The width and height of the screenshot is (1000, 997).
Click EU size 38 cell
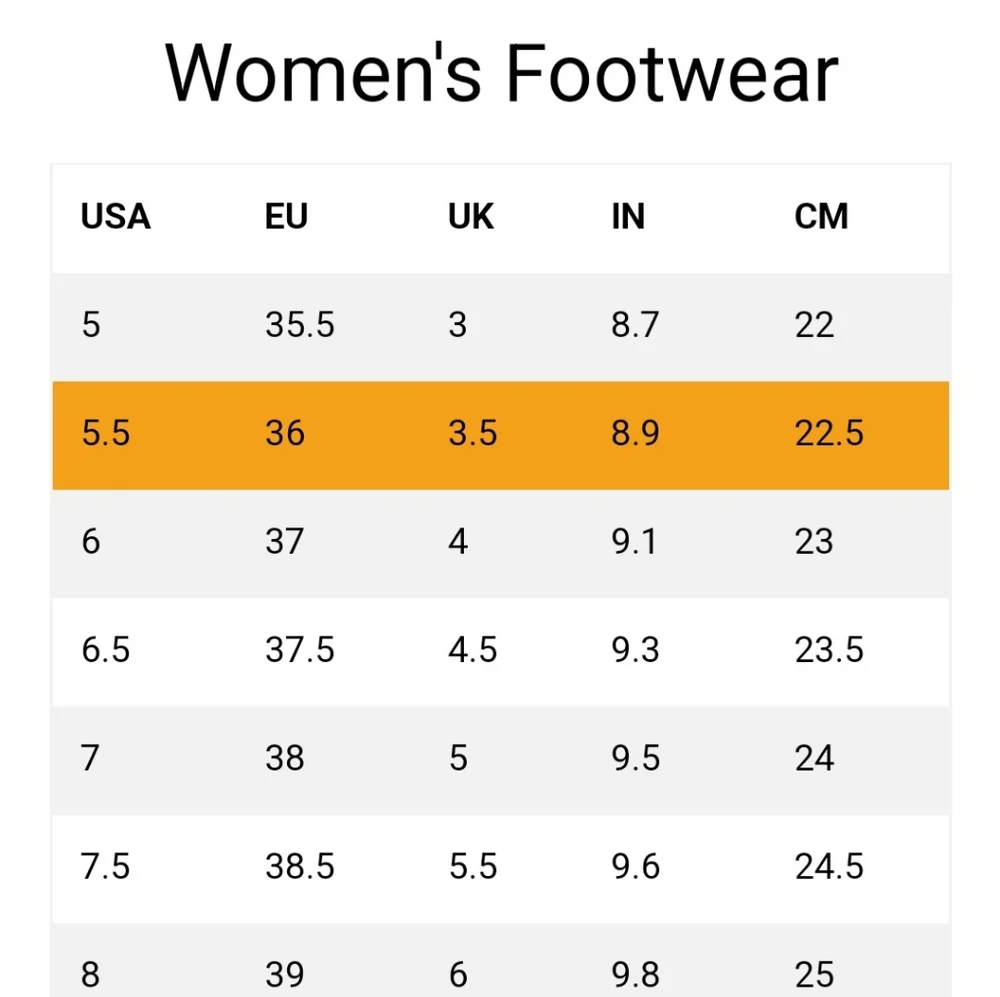(x=285, y=758)
